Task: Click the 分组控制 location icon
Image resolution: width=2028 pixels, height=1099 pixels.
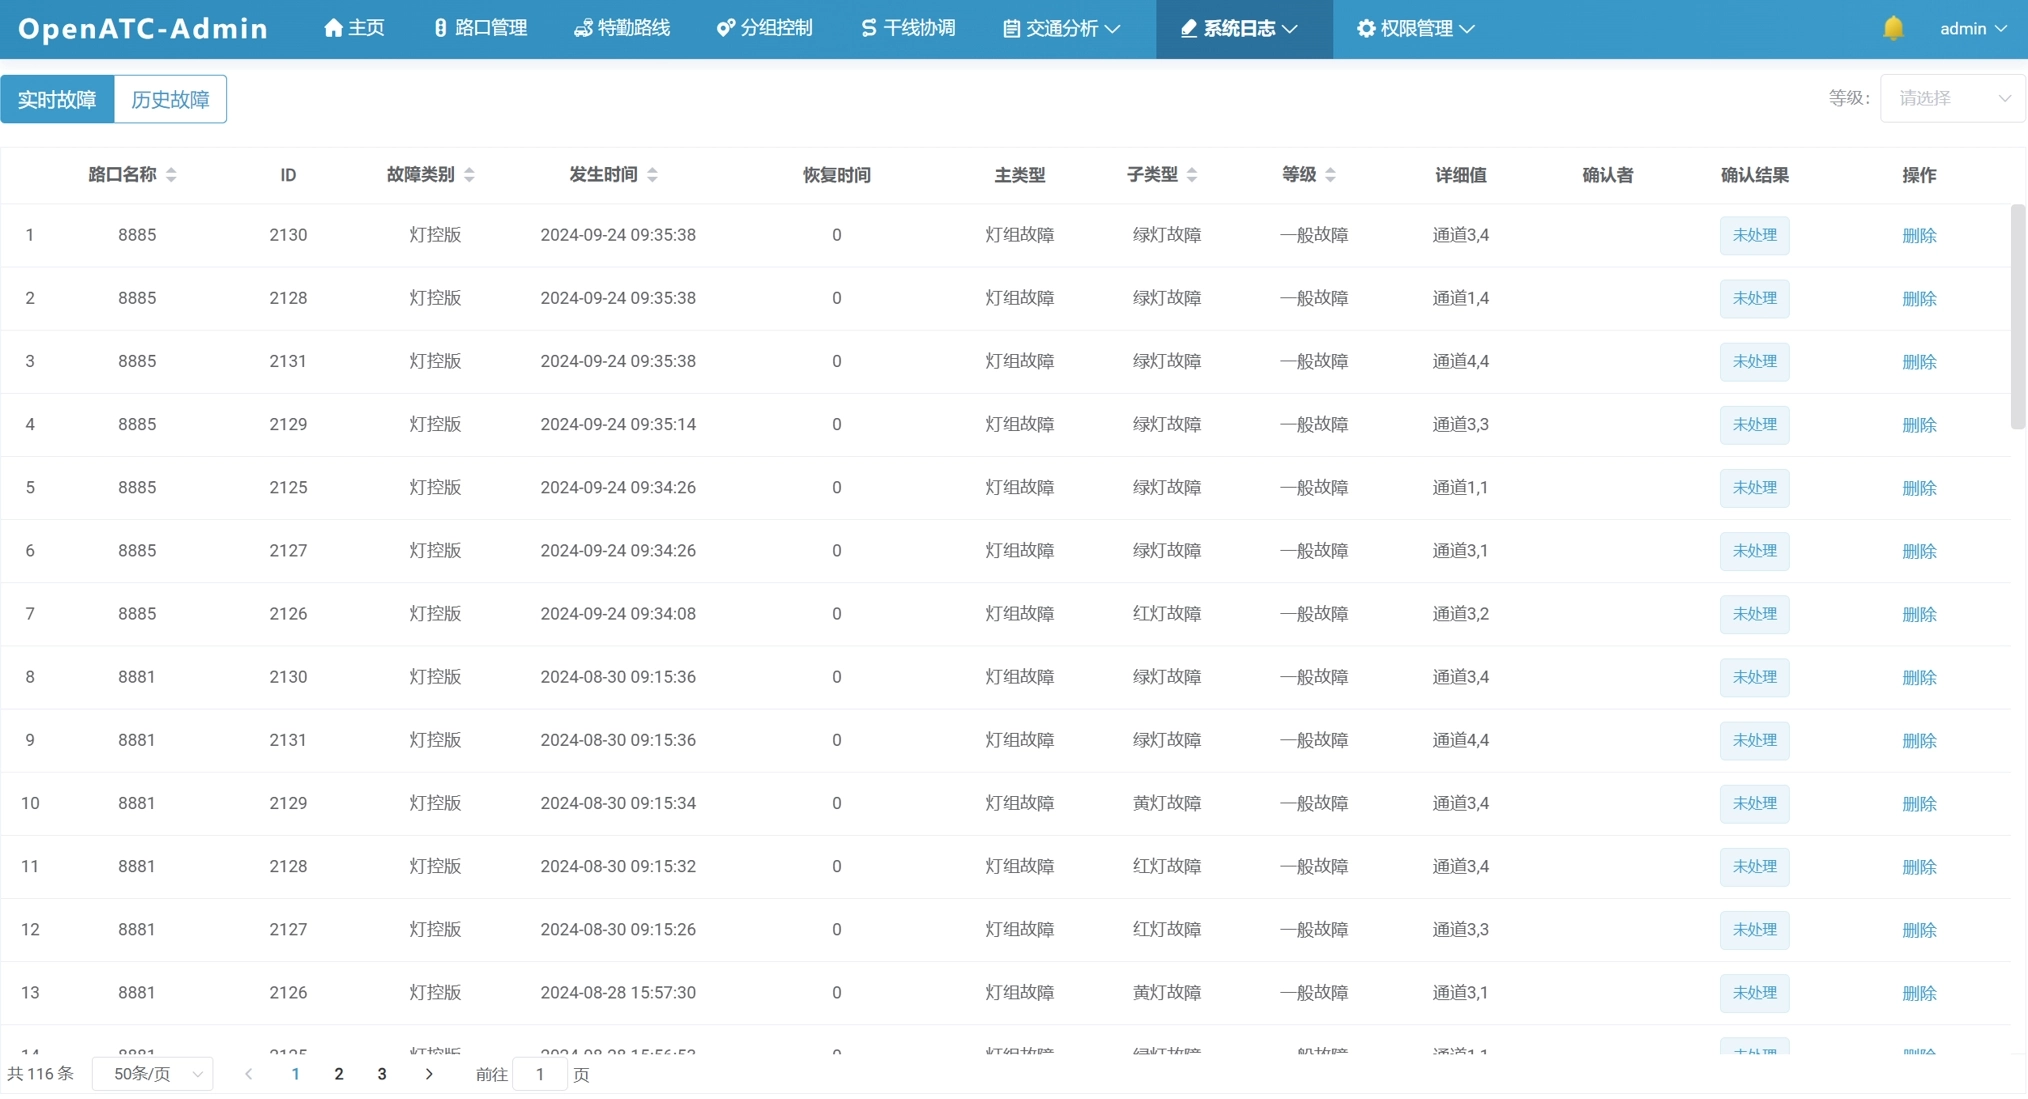Action: (x=725, y=28)
